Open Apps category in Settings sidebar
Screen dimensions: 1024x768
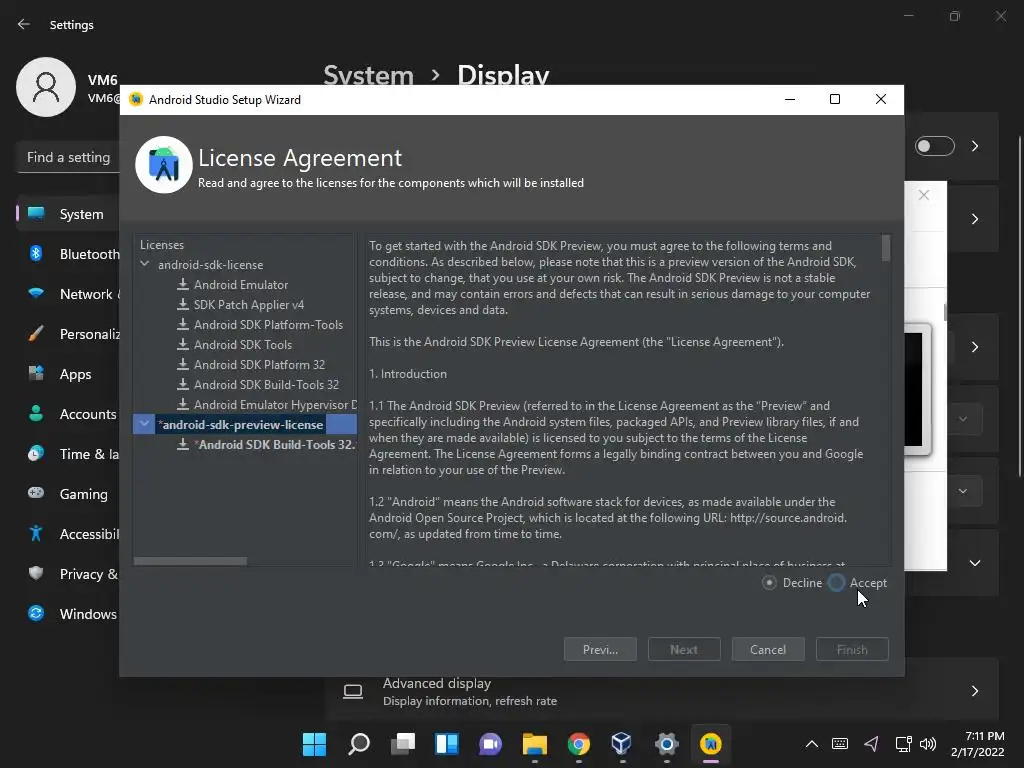coord(69,374)
